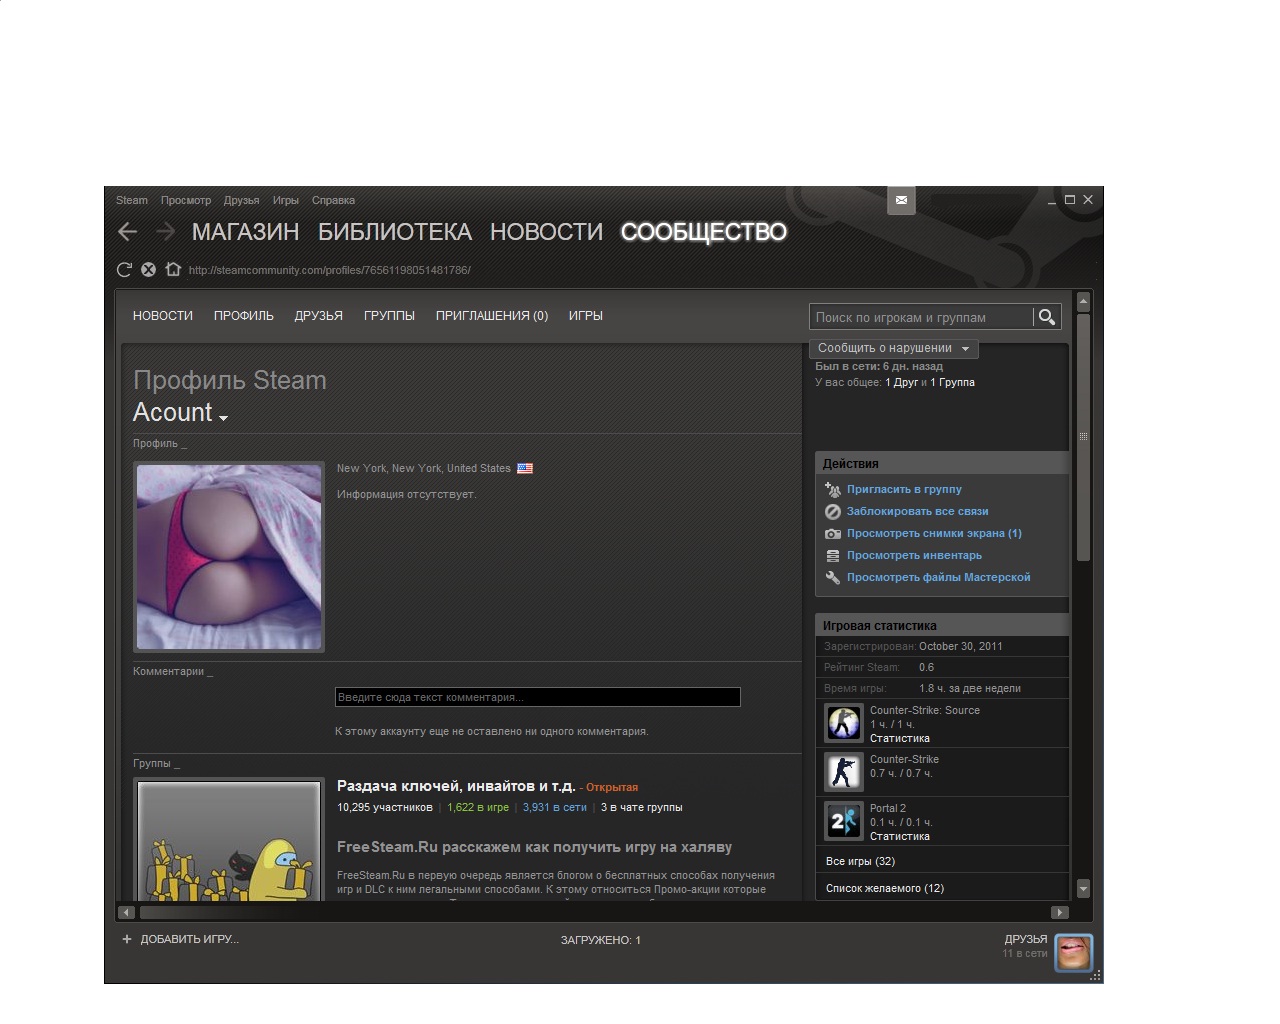1280x1024 pixels.
Task: Click ДРУЗЬЯ friends list button
Action: coord(1026,939)
